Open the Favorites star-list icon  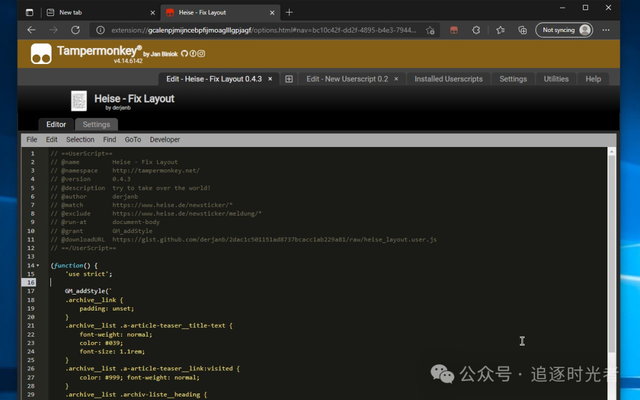click(500, 30)
